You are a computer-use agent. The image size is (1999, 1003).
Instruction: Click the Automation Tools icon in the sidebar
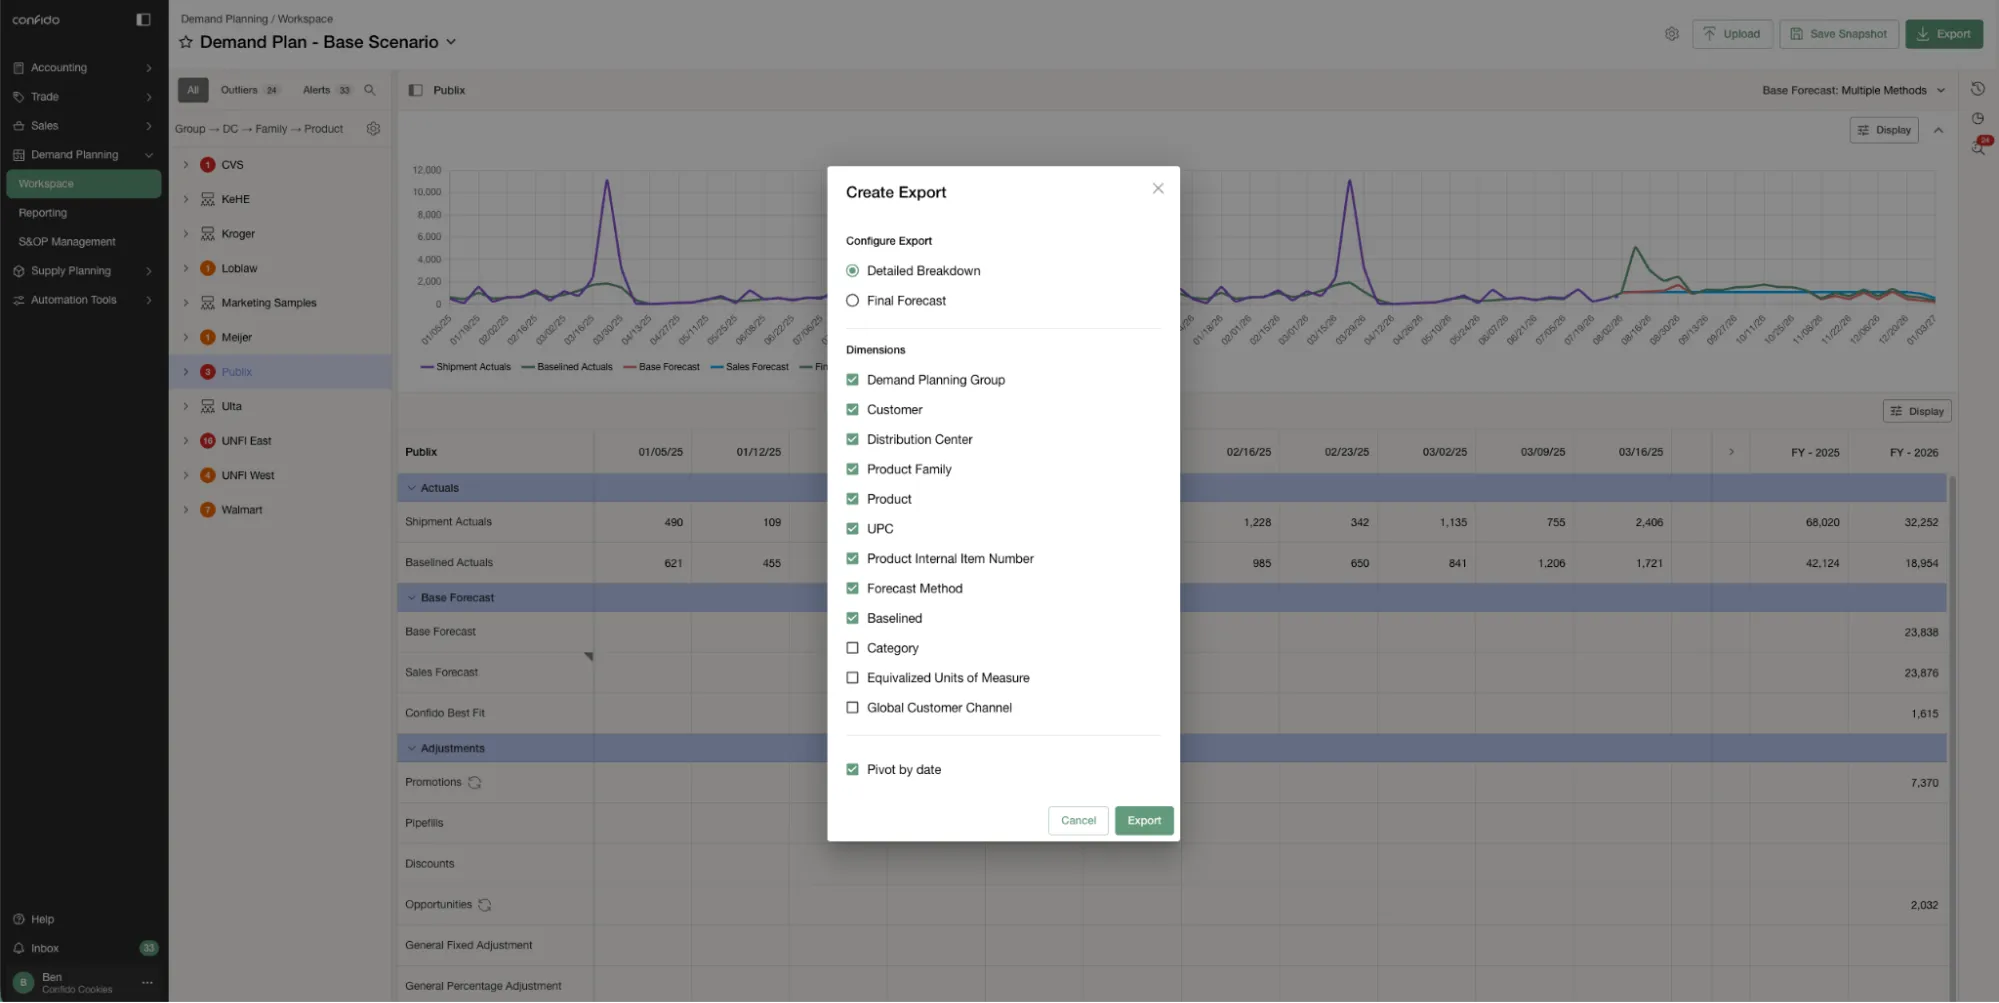tap(19, 300)
